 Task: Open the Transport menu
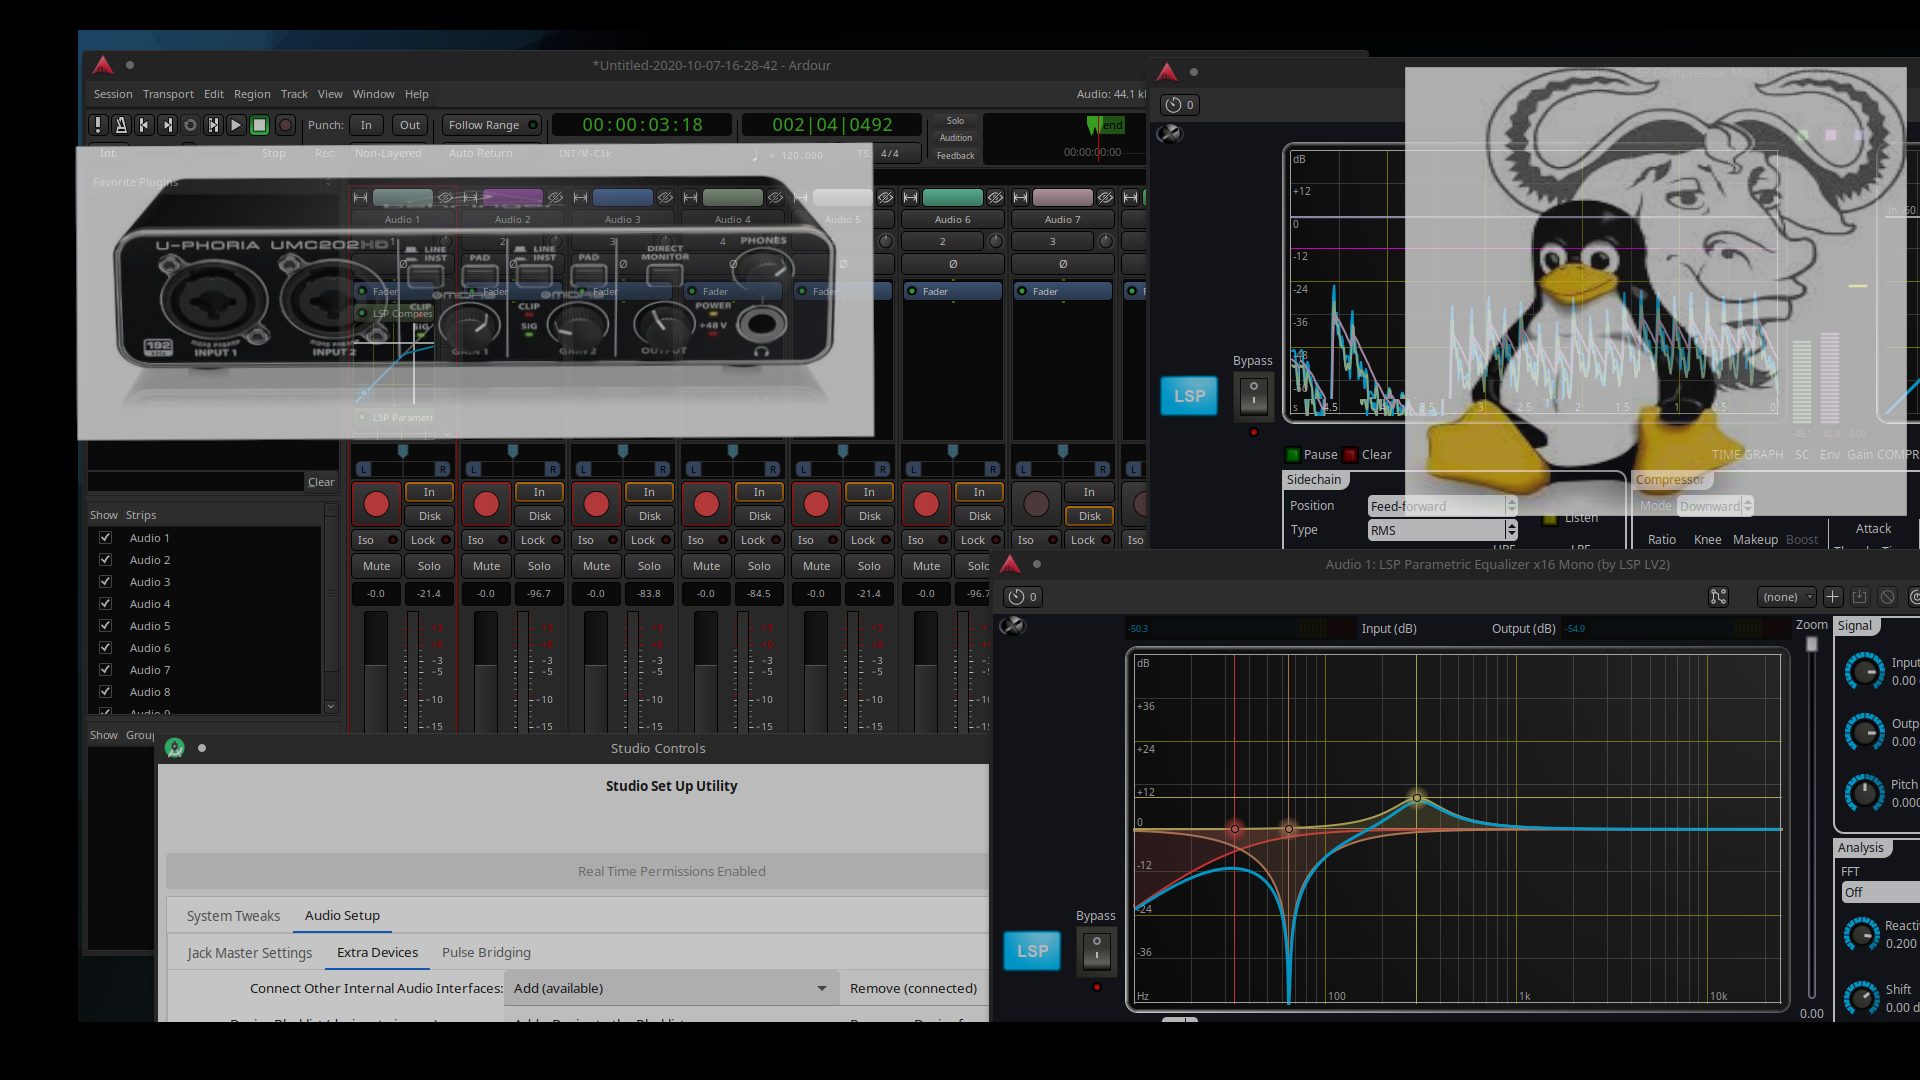click(x=168, y=94)
